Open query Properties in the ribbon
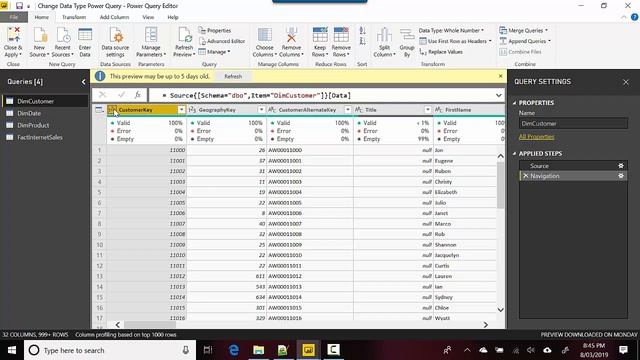The width and height of the screenshot is (640, 360). click(x=215, y=31)
